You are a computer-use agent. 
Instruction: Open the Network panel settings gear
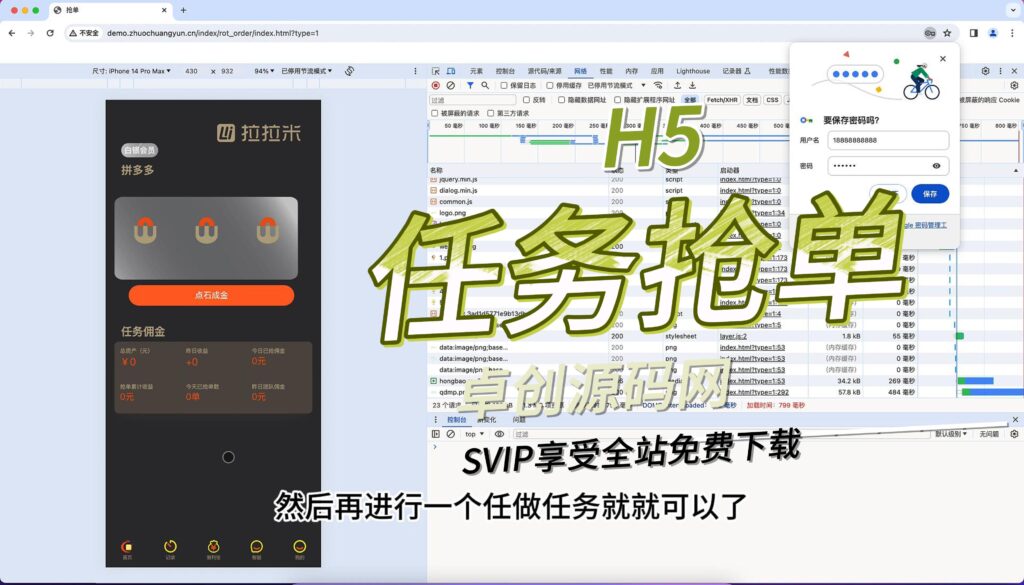1014,86
